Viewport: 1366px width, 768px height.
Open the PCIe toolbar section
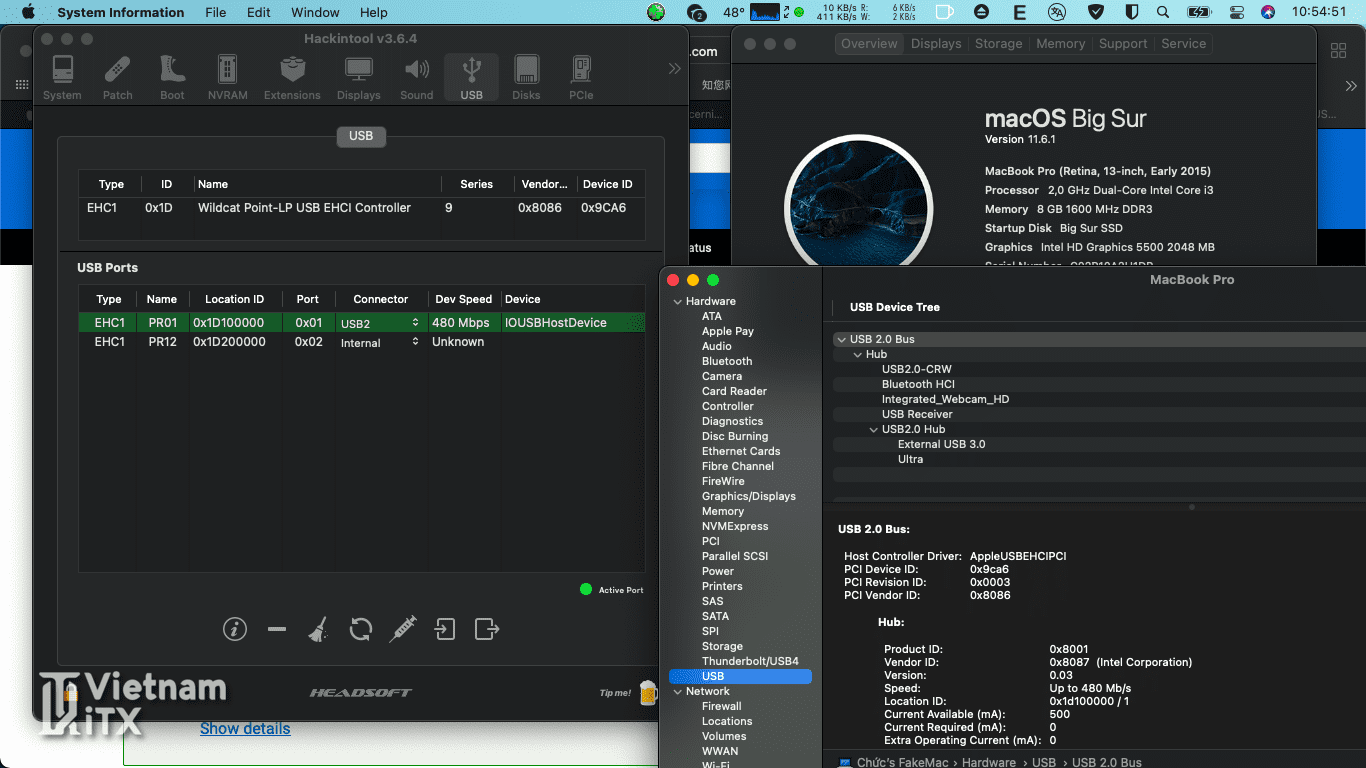point(581,78)
